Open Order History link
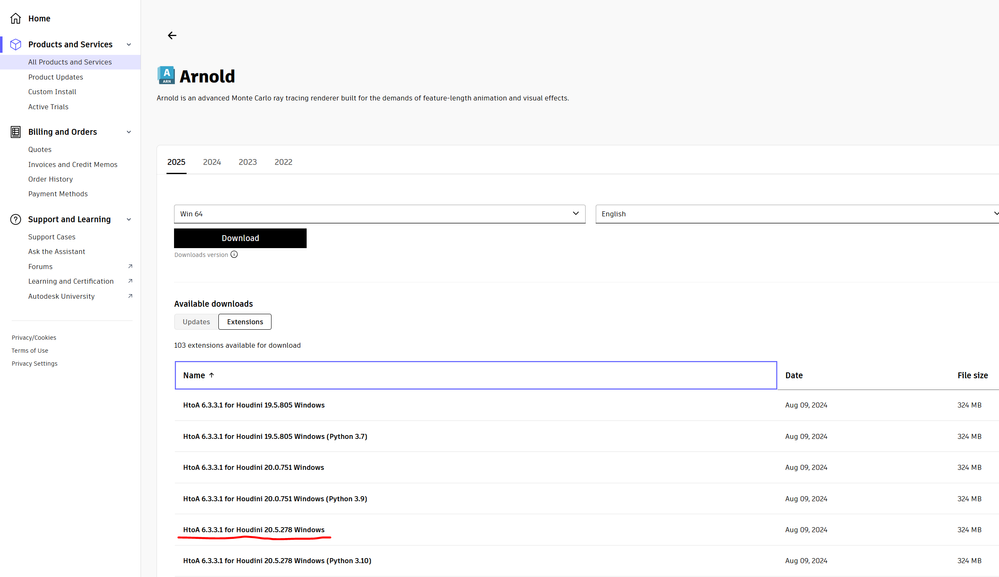The image size is (999, 577). coord(50,179)
